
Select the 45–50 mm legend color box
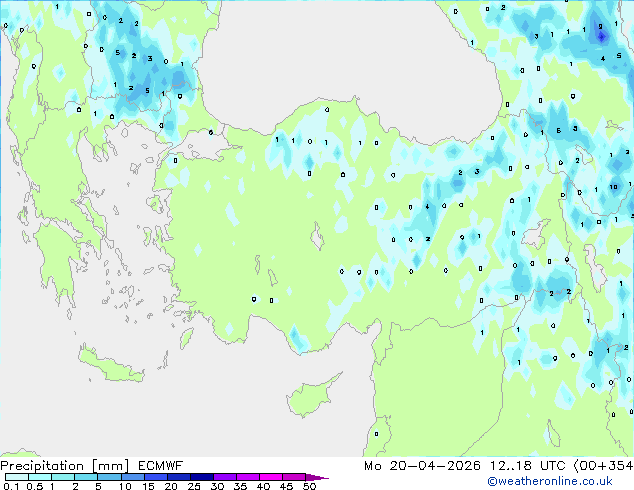coord(294,477)
